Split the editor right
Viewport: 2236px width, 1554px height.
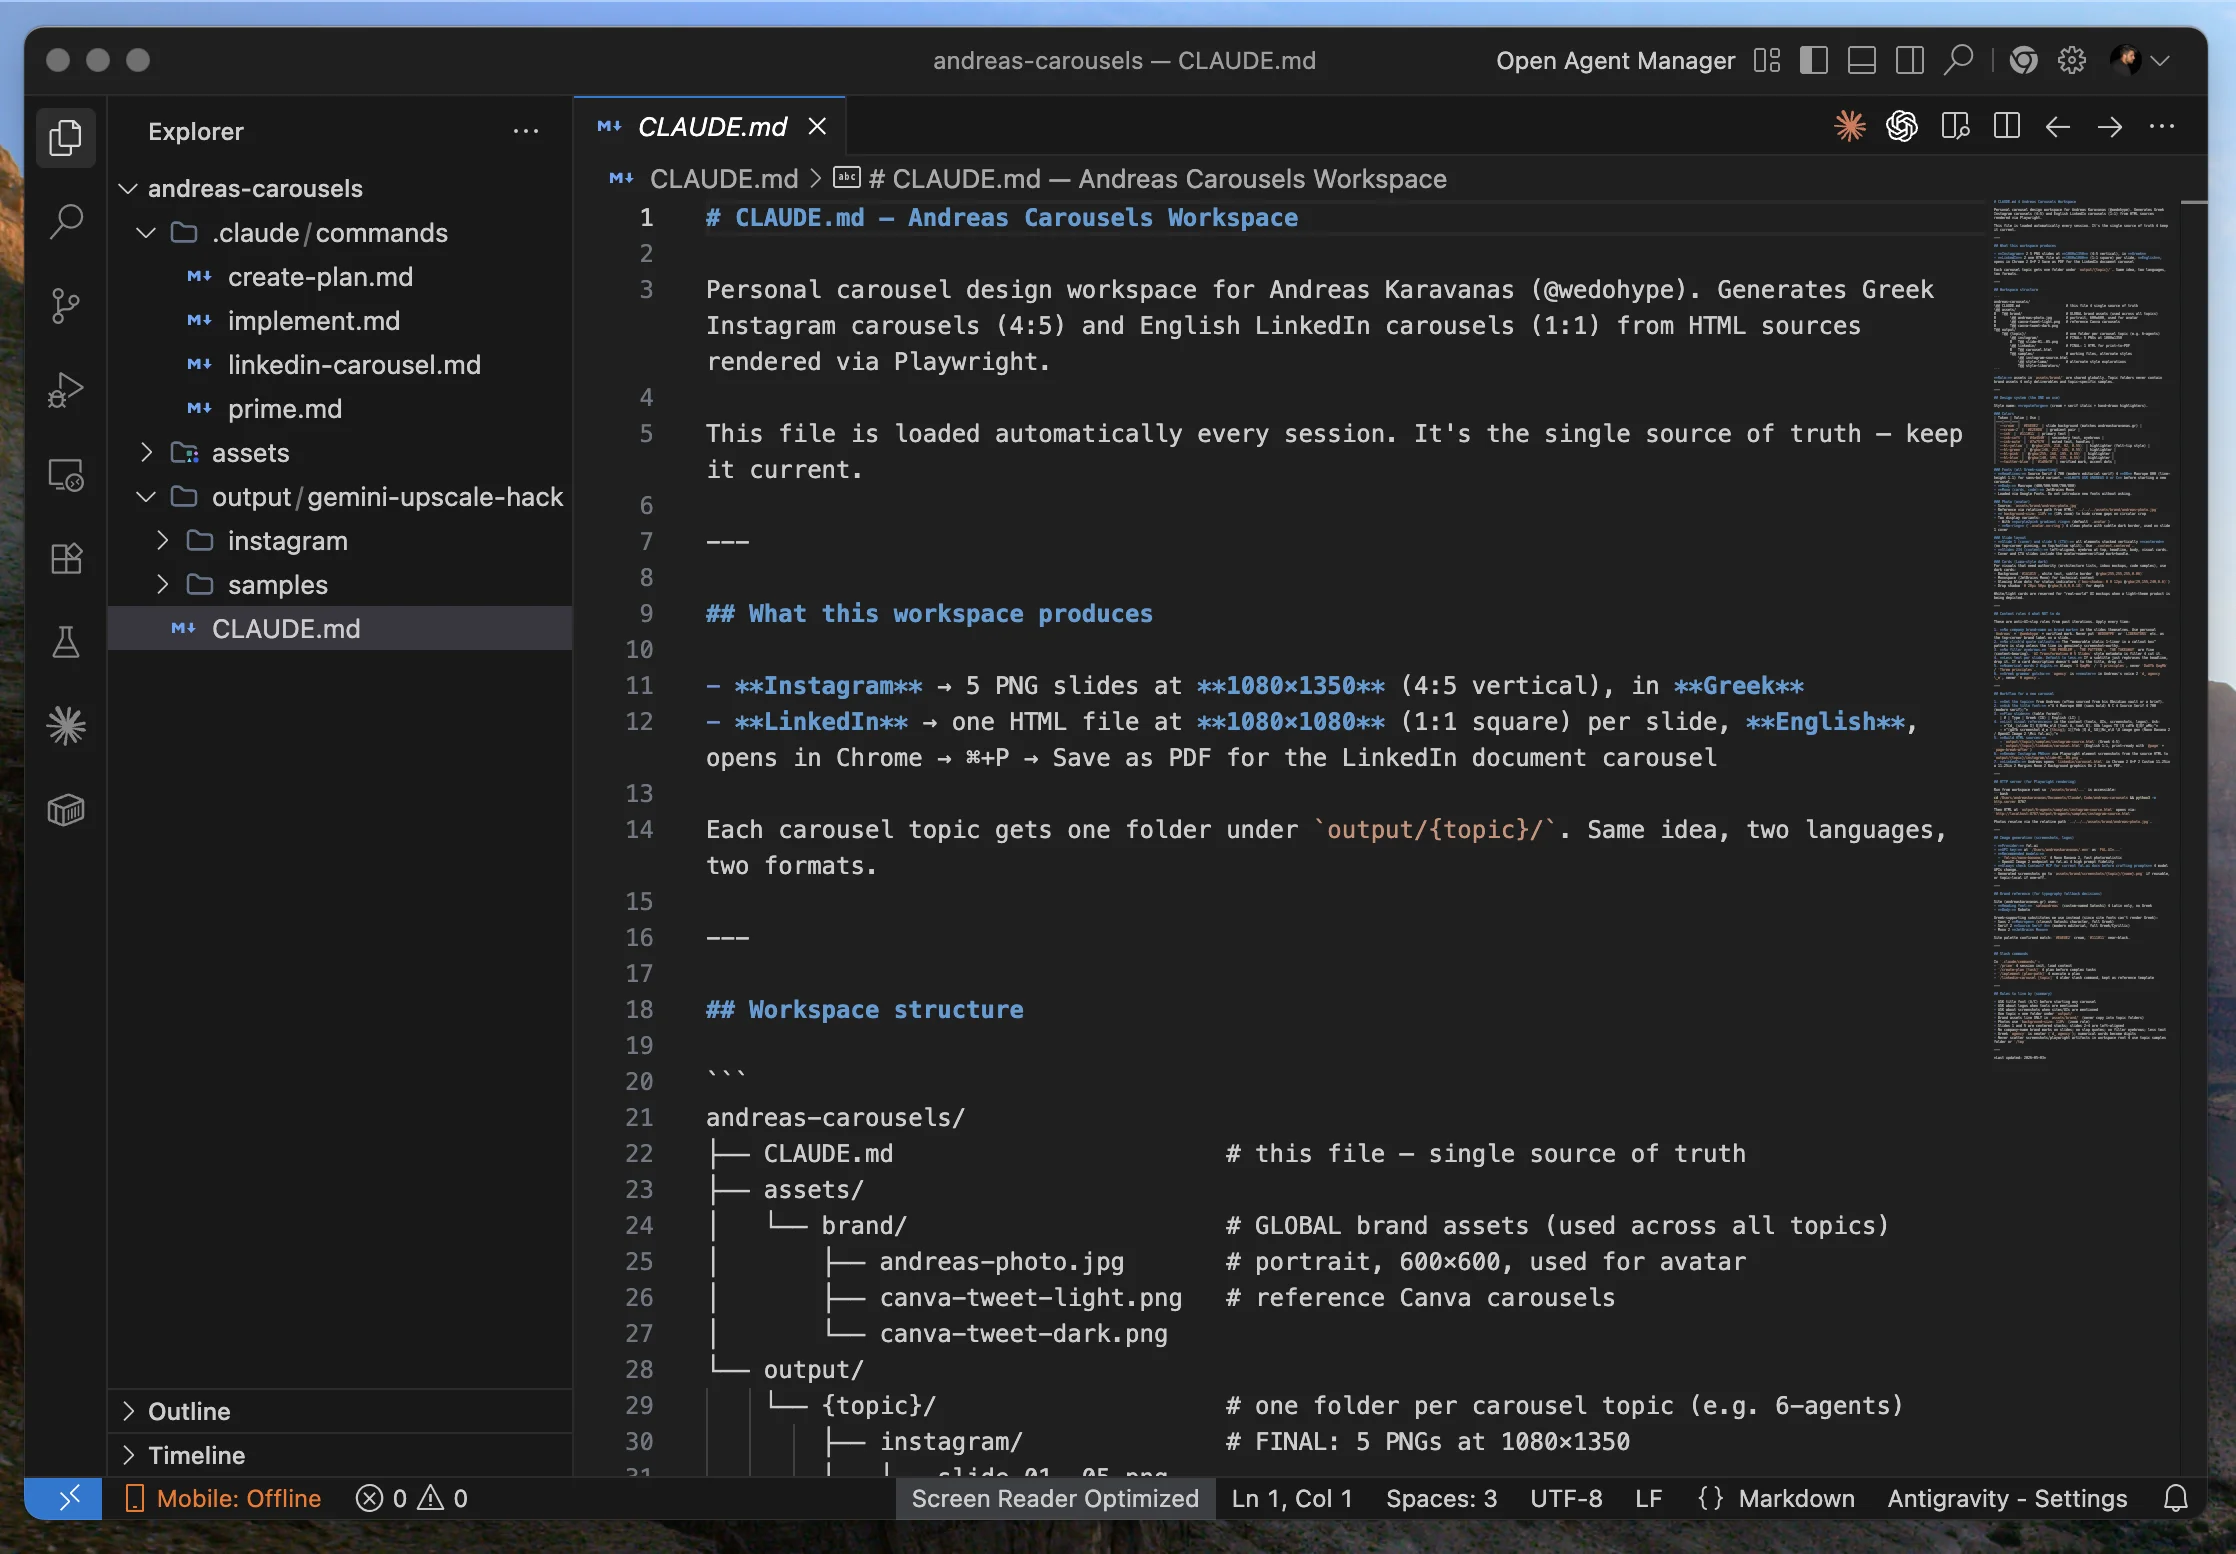tap(2006, 126)
